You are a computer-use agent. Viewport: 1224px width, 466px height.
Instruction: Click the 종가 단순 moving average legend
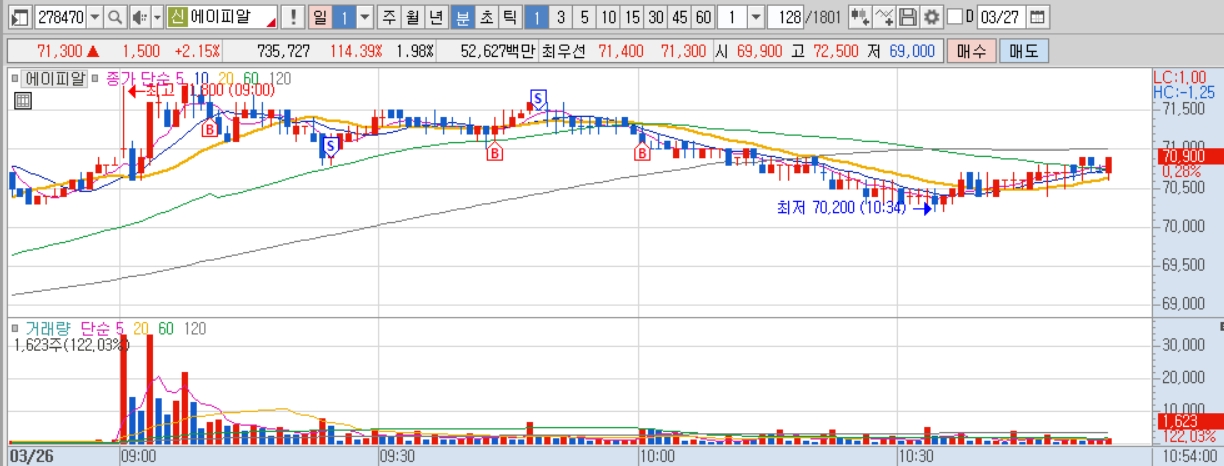click(x=143, y=78)
